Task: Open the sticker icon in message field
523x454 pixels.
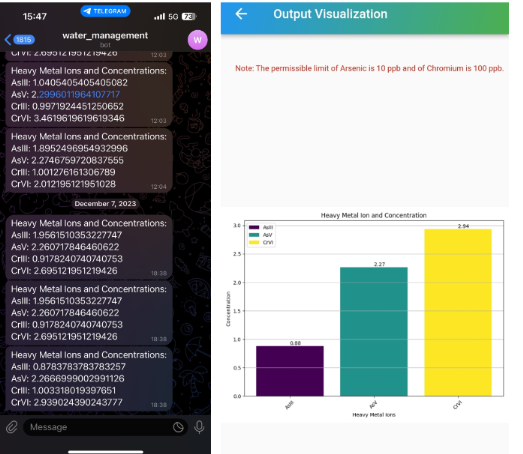Action: tap(178, 427)
